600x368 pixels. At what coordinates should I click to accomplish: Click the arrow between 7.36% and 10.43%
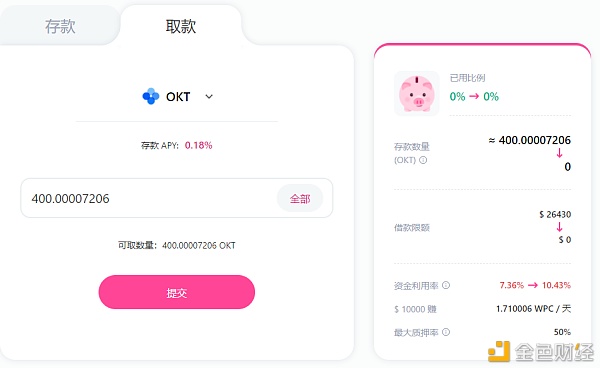[533, 285]
